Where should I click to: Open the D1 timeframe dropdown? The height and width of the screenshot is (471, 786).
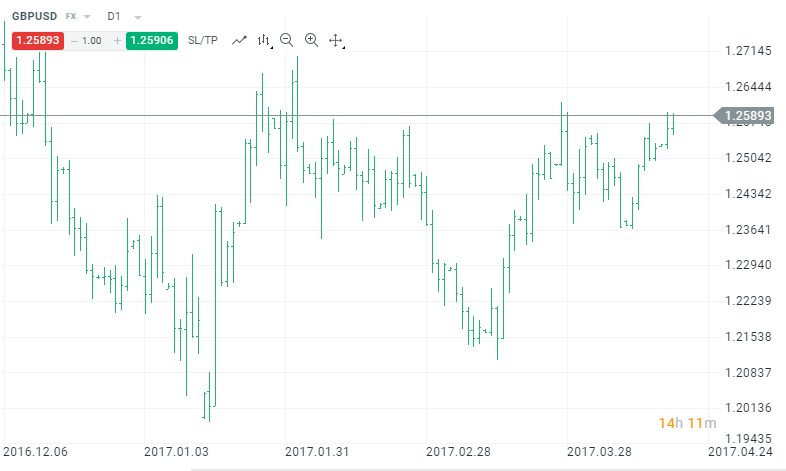point(137,17)
